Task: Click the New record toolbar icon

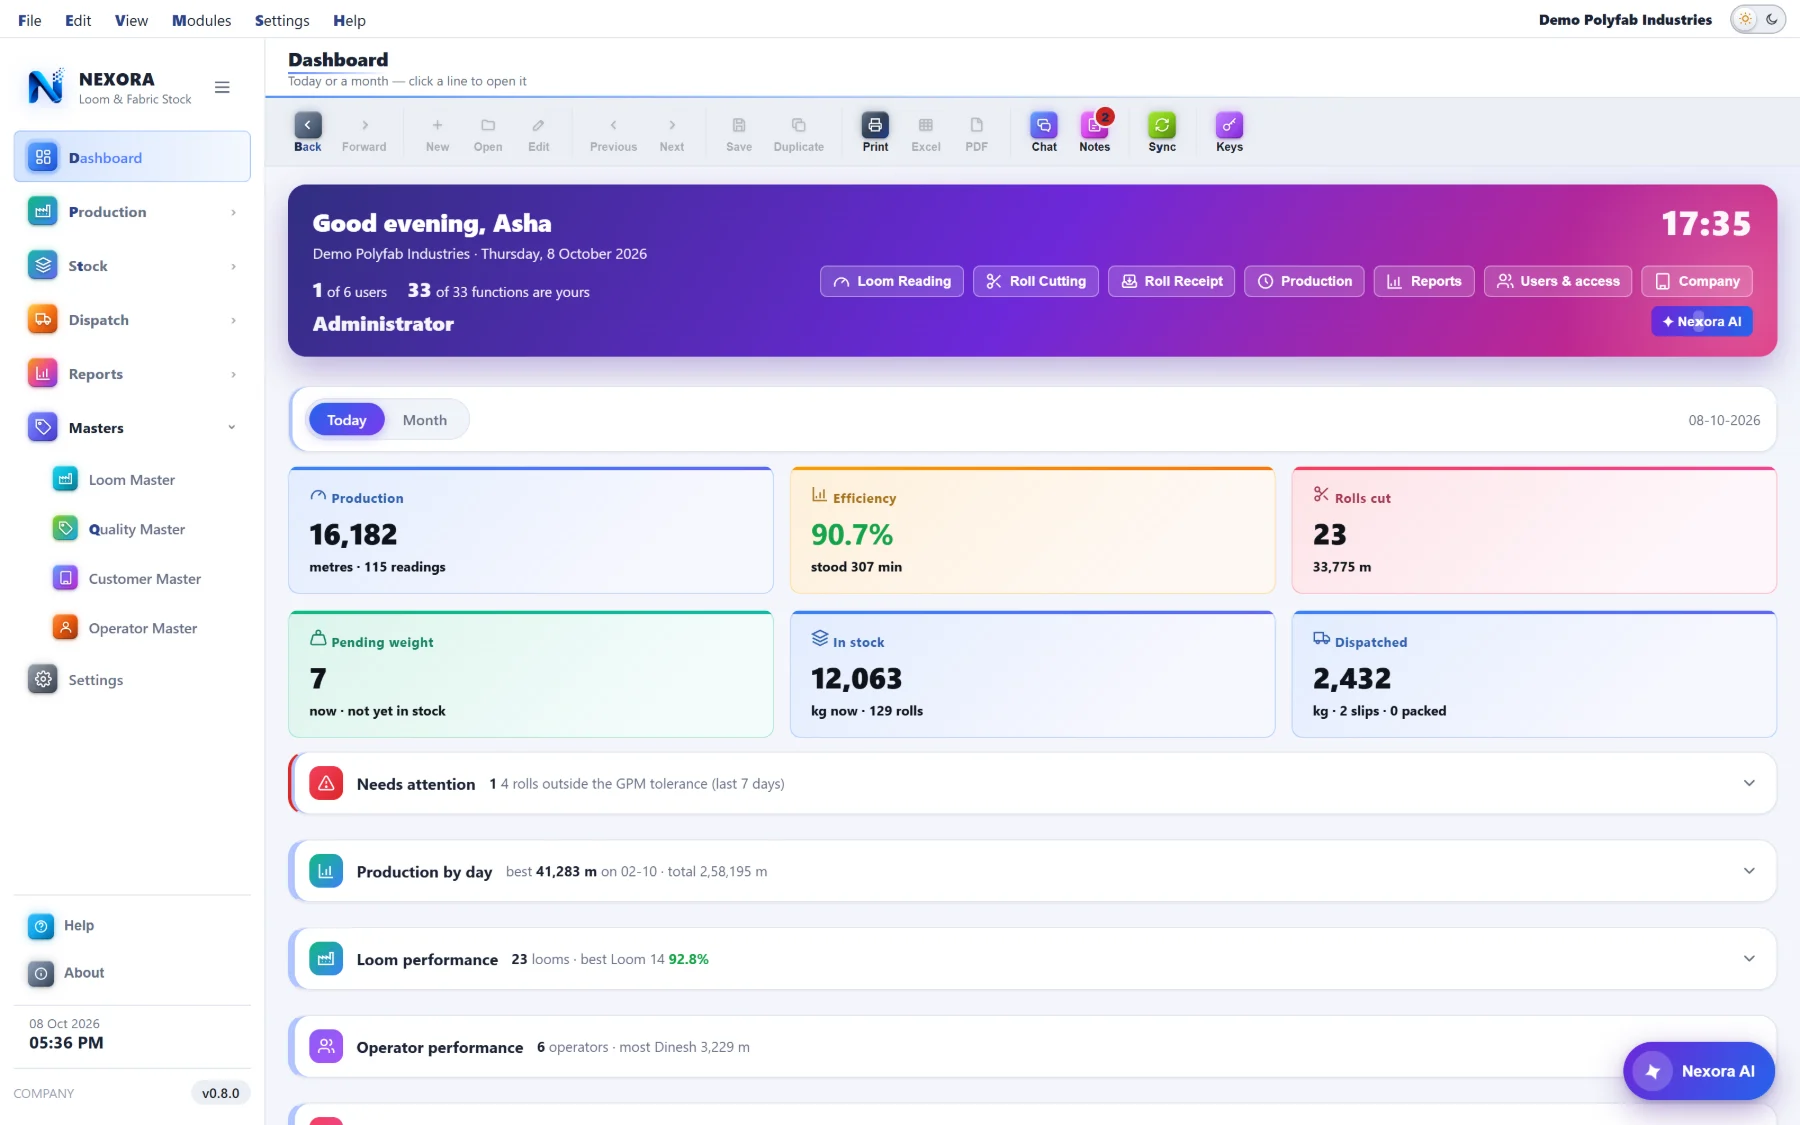Action: tap(437, 131)
